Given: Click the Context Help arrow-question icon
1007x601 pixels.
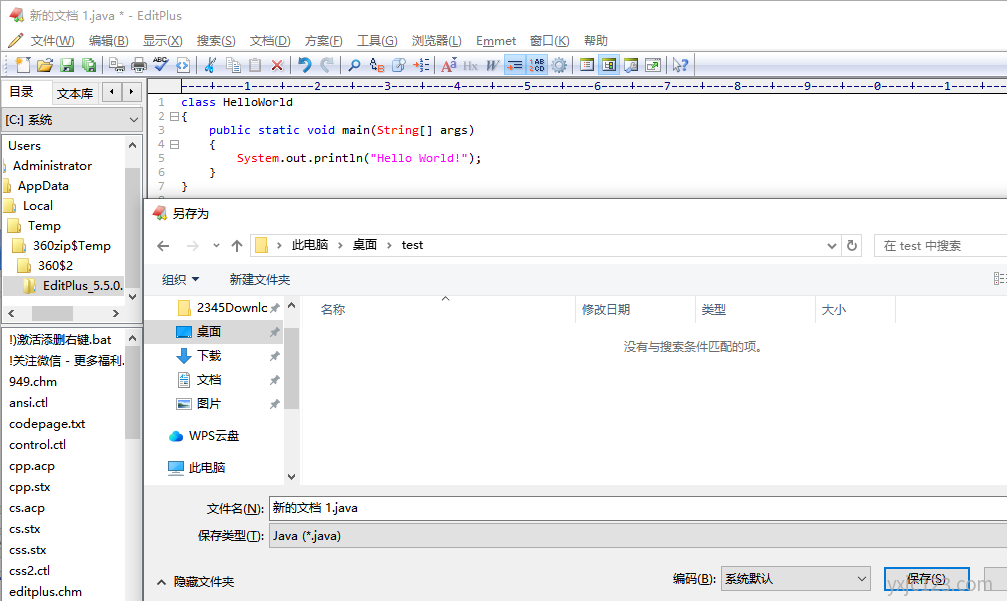Looking at the screenshot, I should (x=680, y=65).
